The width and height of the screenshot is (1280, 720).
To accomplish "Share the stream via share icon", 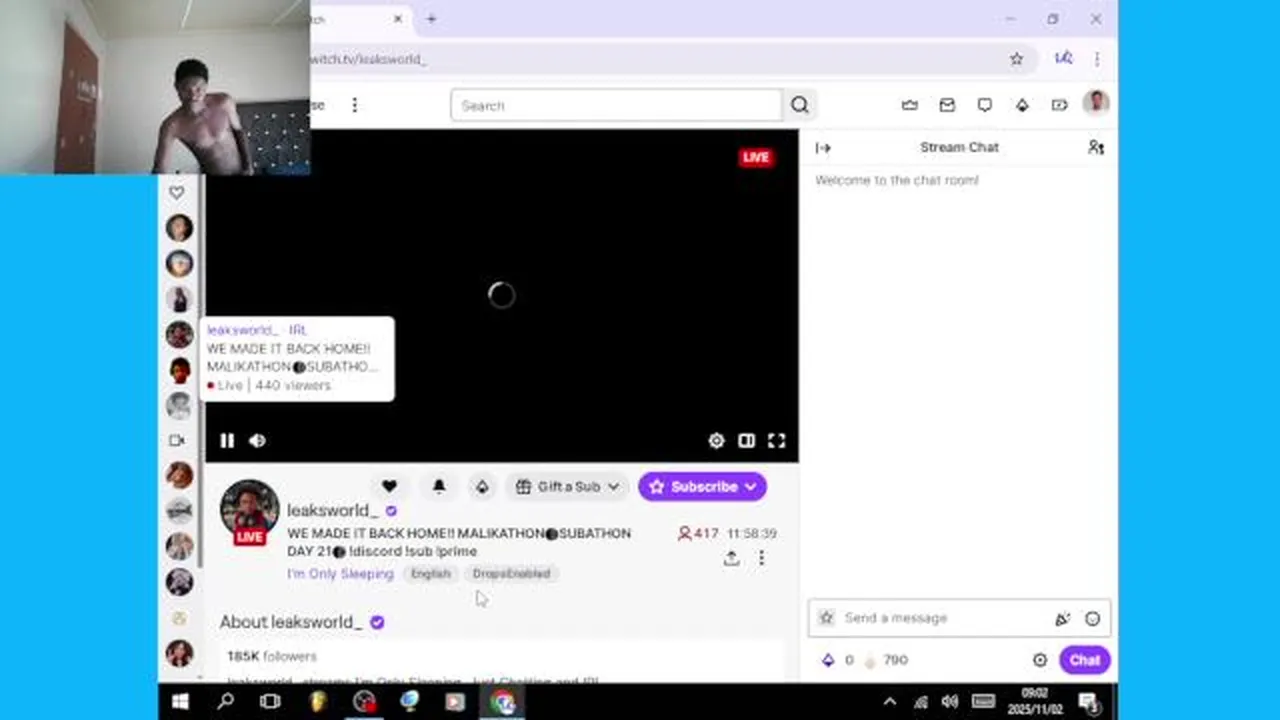I will pos(731,558).
